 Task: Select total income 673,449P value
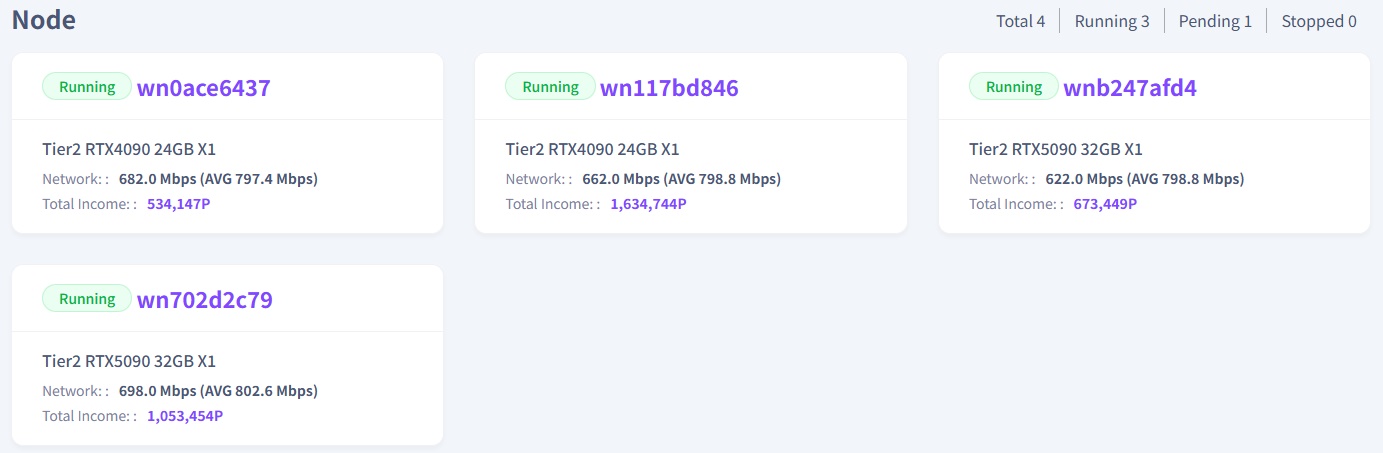tap(1105, 204)
